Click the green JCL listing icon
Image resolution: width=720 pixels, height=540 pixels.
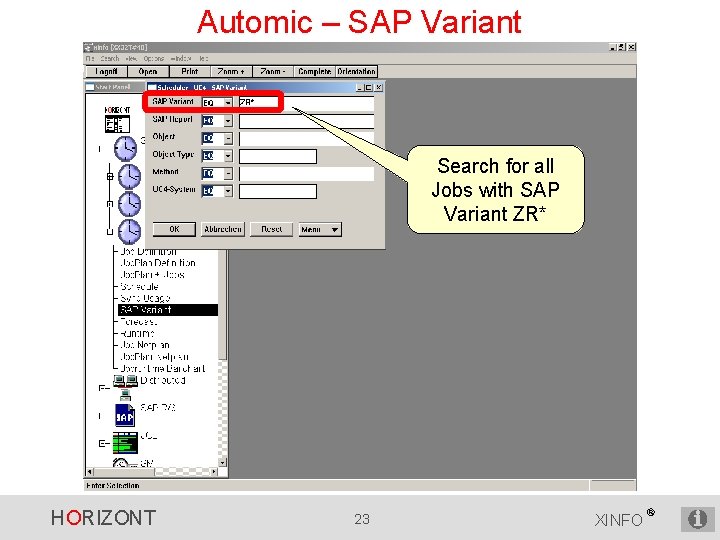[x=125, y=443]
